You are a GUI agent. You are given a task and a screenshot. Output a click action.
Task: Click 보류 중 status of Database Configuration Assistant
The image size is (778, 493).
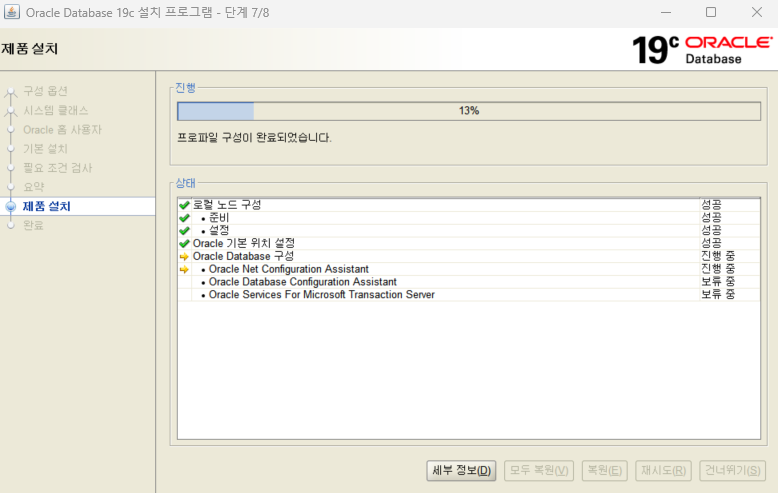pyautogui.click(x=718, y=282)
